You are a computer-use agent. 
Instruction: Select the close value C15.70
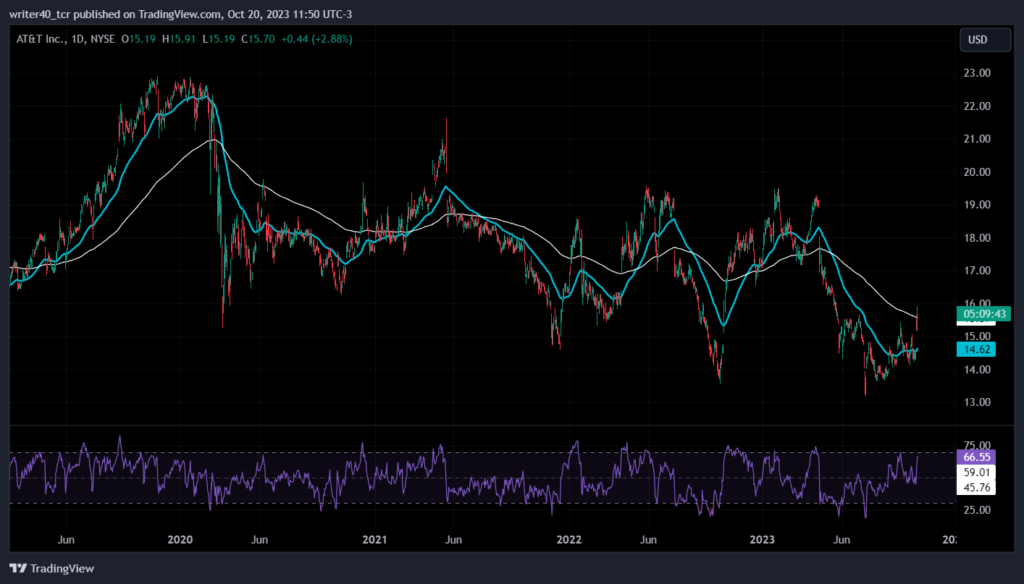pyautogui.click(x=258, y=39)
